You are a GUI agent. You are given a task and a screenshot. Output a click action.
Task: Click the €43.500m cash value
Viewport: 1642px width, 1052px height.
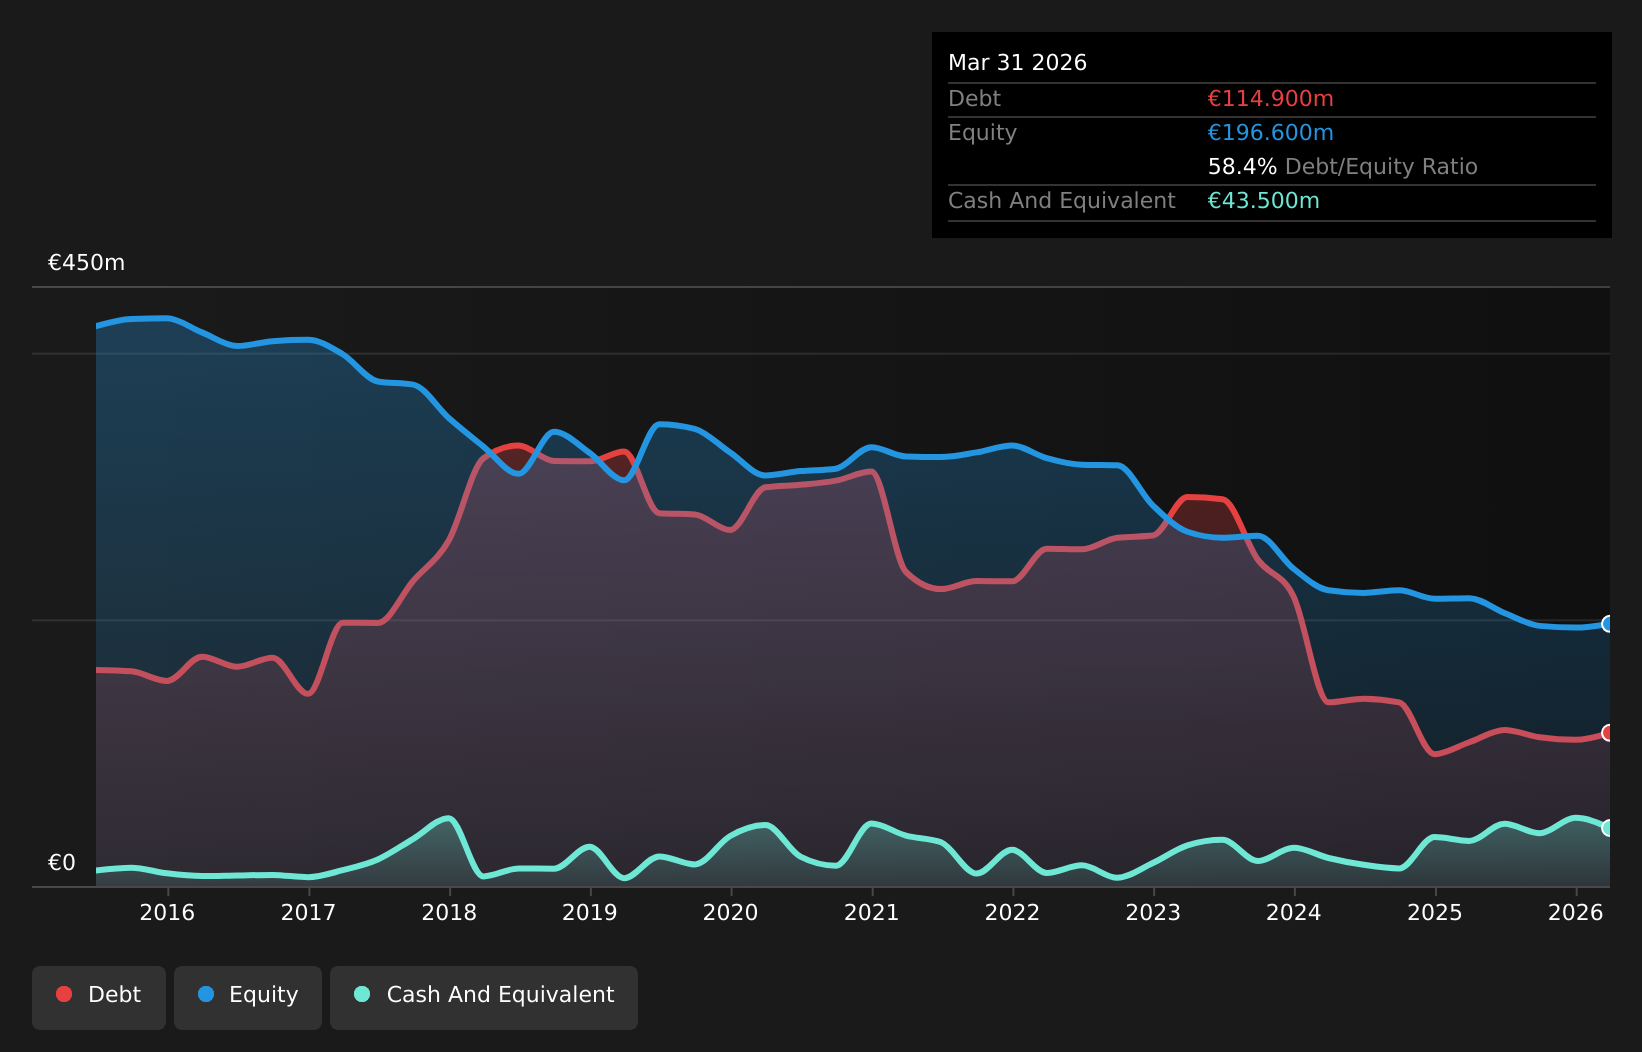pos(1263,201)
